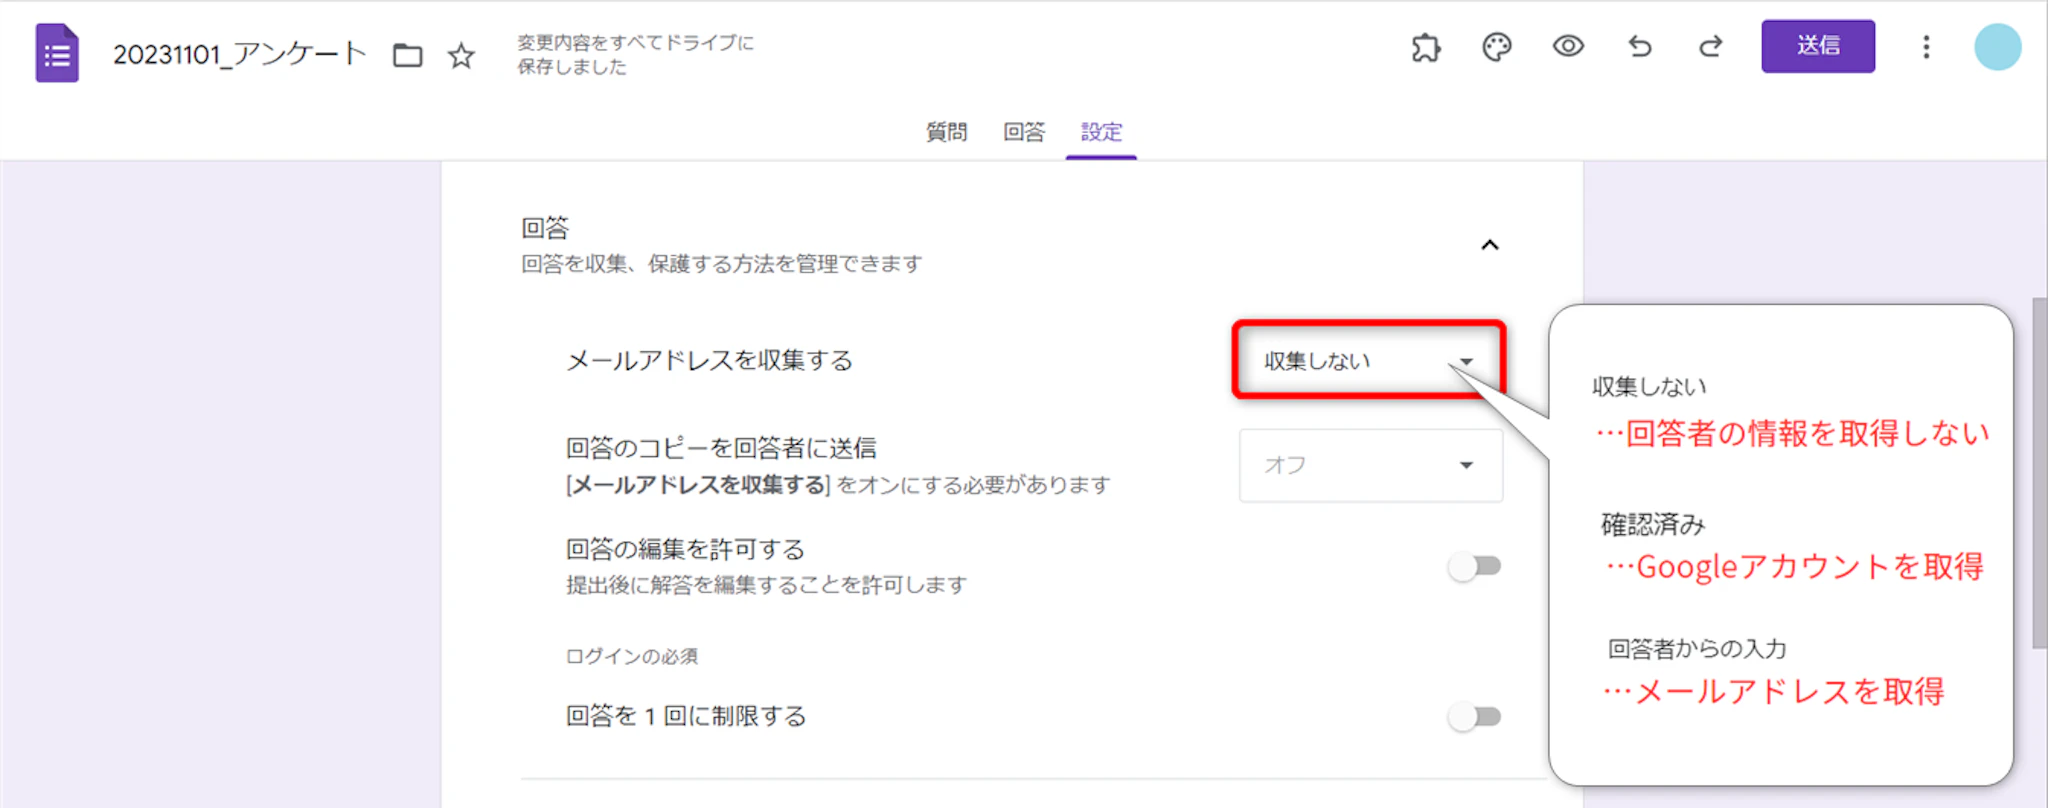Open the three-dot more options menu

(x=1926, y=47)
